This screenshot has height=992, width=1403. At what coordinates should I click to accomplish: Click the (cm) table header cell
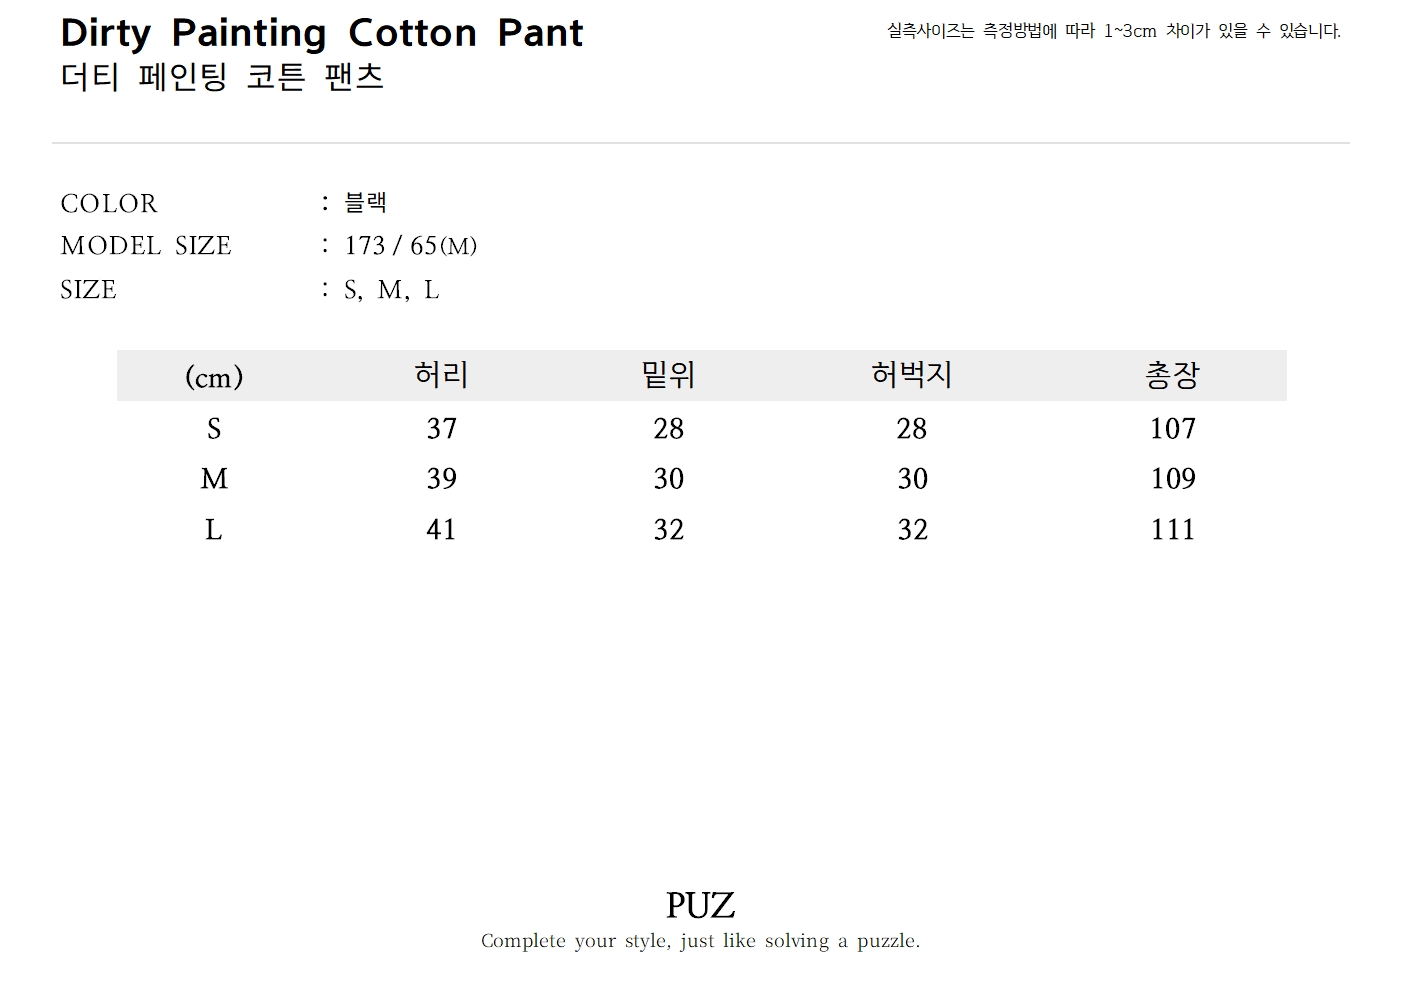tap(214, 377)
